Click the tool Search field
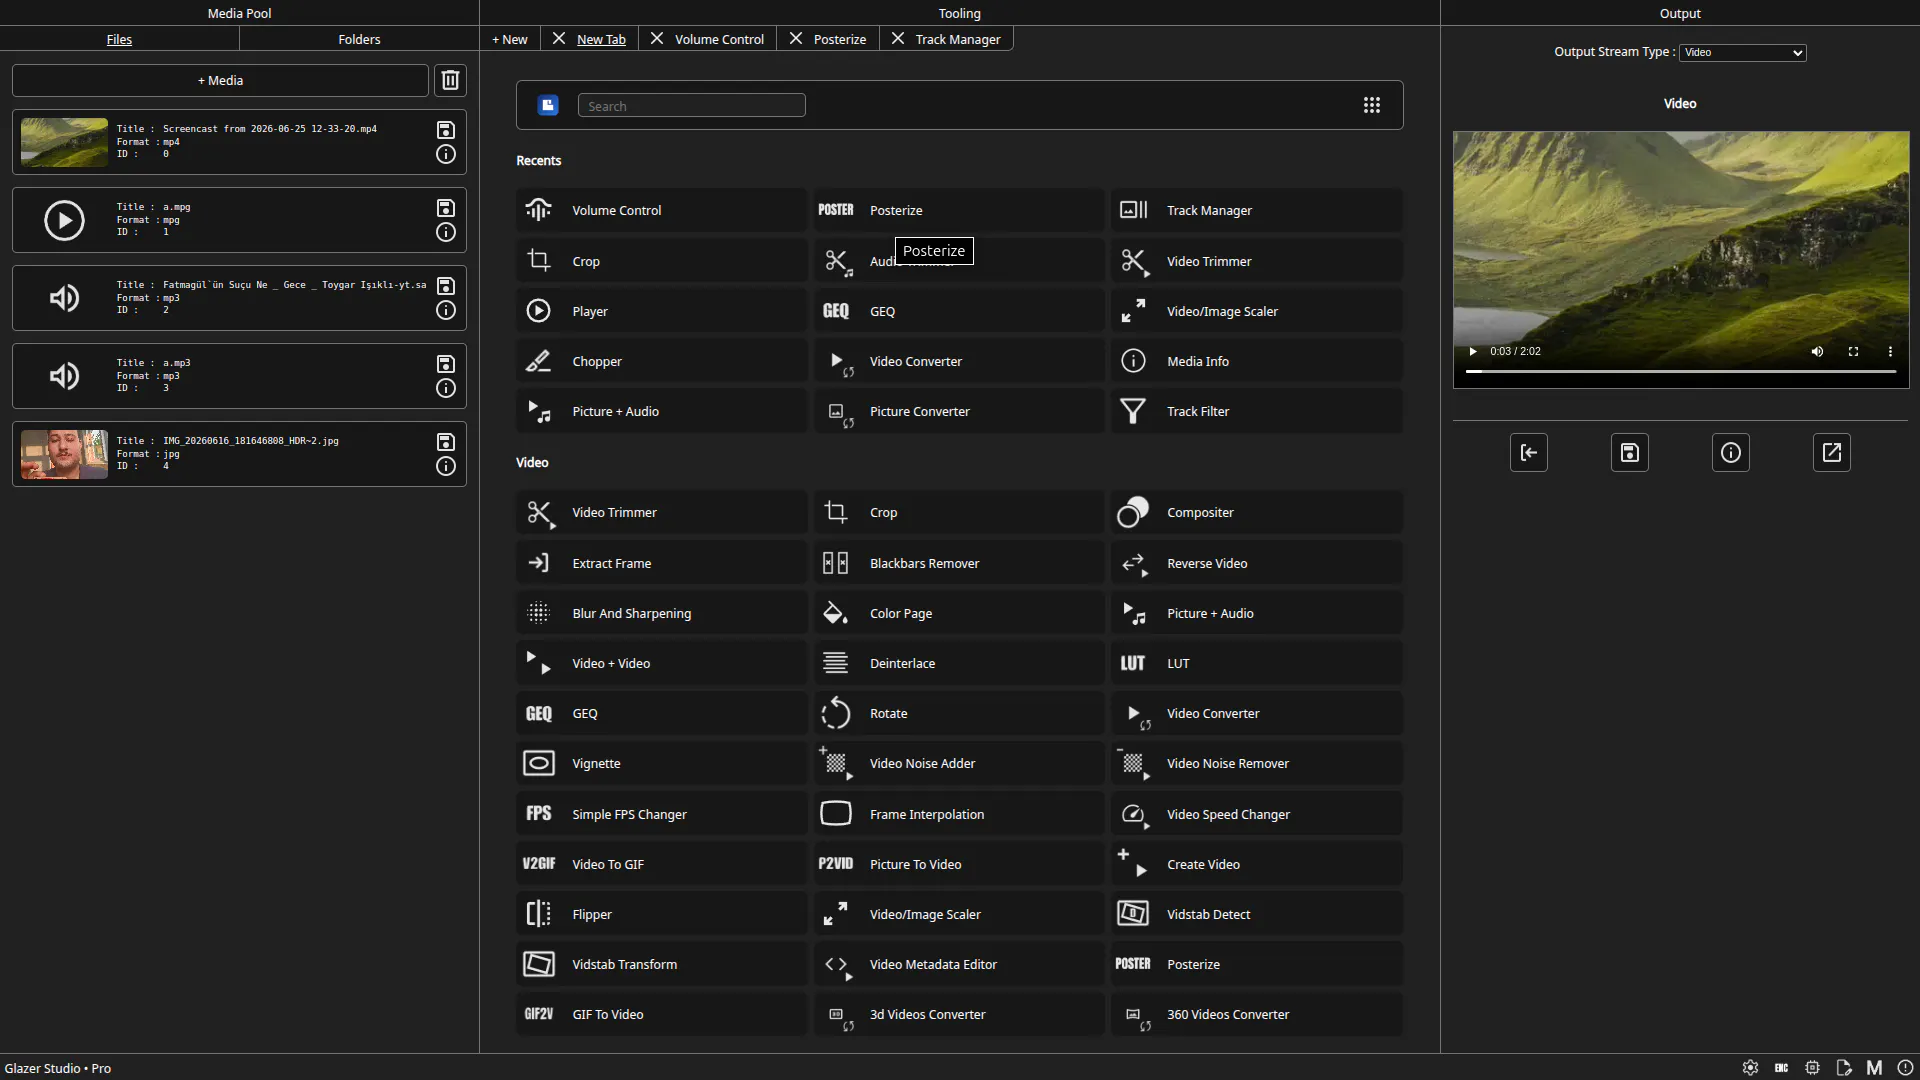 tap(691, 105)
